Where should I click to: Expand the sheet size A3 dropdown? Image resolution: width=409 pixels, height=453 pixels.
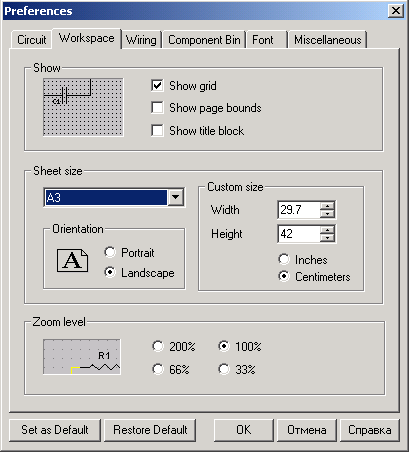176,198
